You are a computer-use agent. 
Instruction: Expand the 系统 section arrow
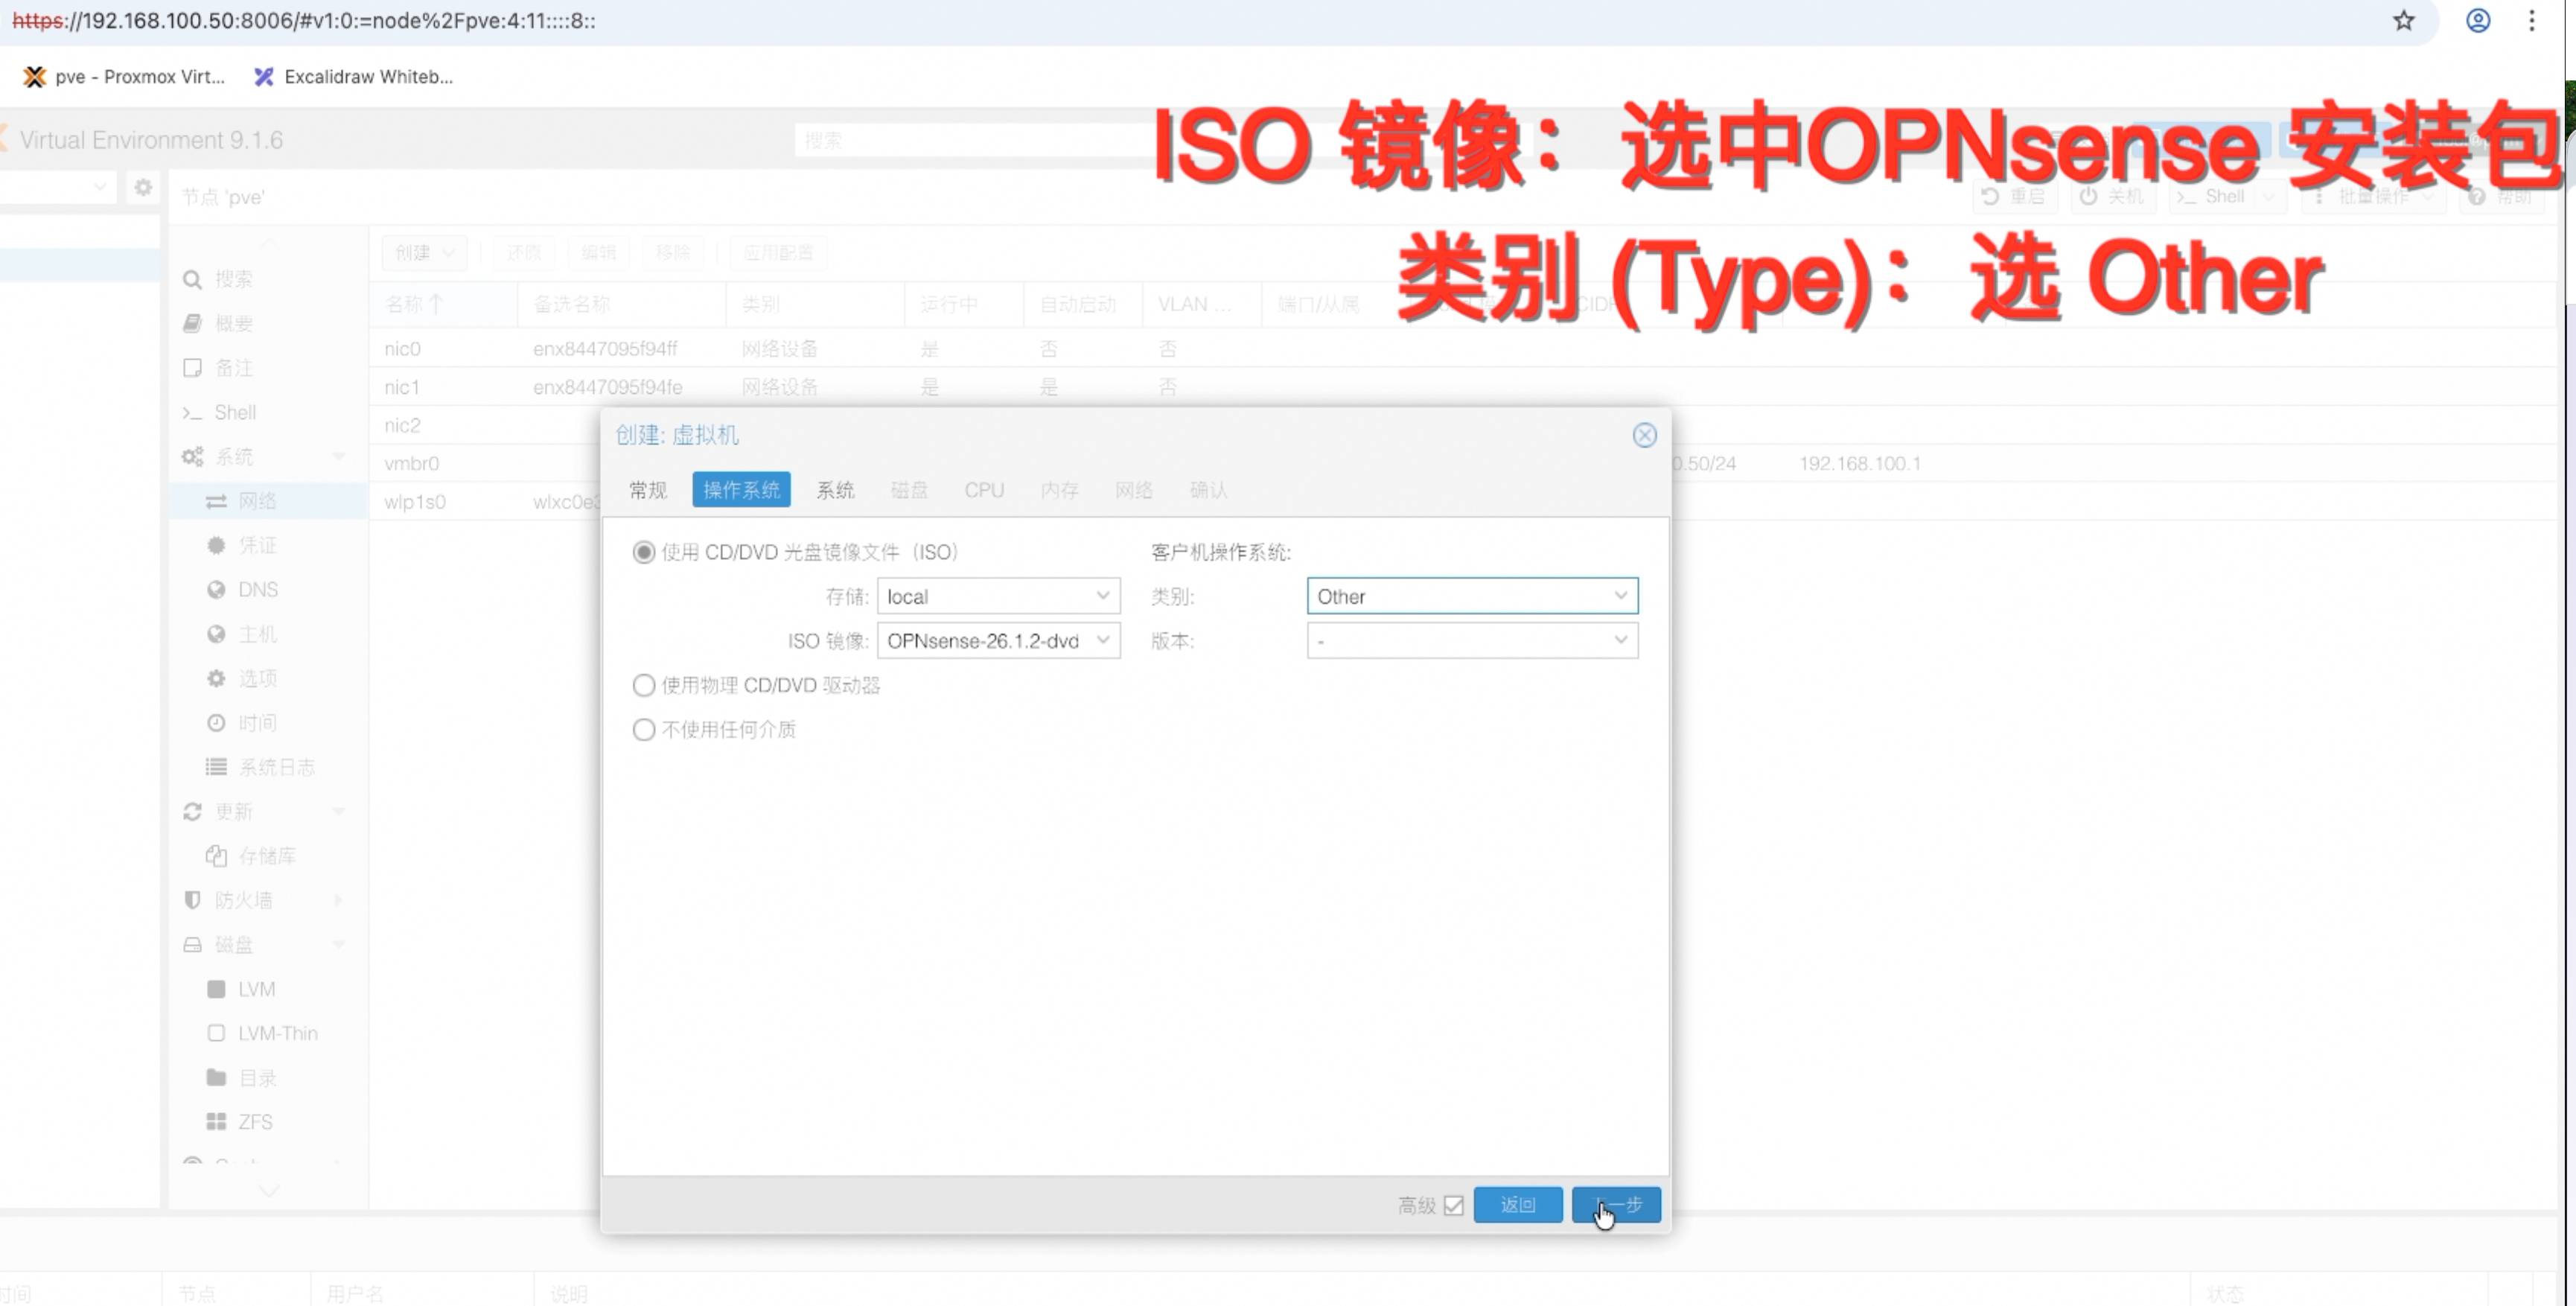[339, 457]
